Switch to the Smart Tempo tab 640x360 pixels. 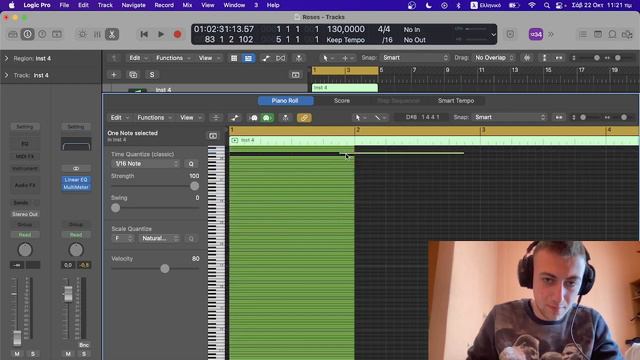(x=456, y=100)
